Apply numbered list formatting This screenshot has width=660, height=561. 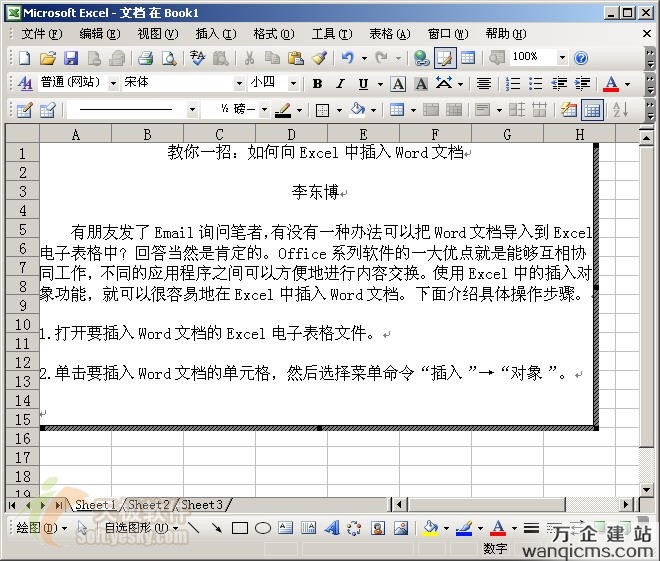click(x=512, y=84)
